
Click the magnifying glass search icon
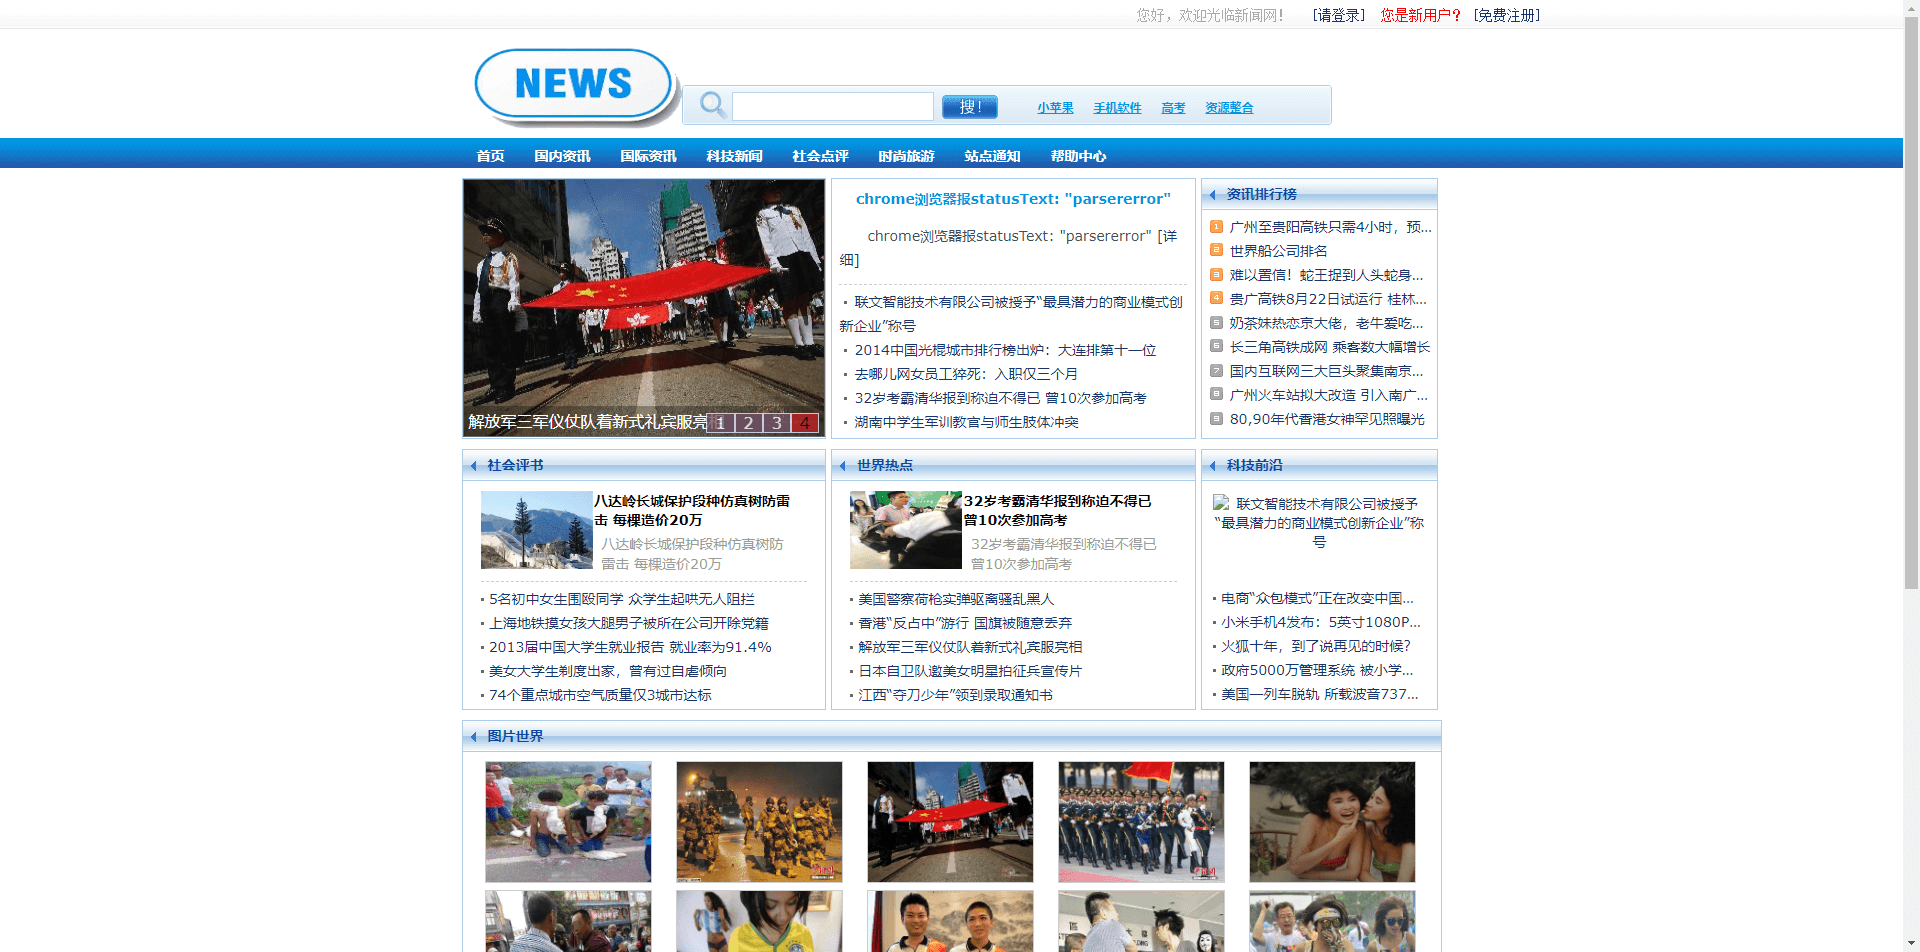pos(712,104)
